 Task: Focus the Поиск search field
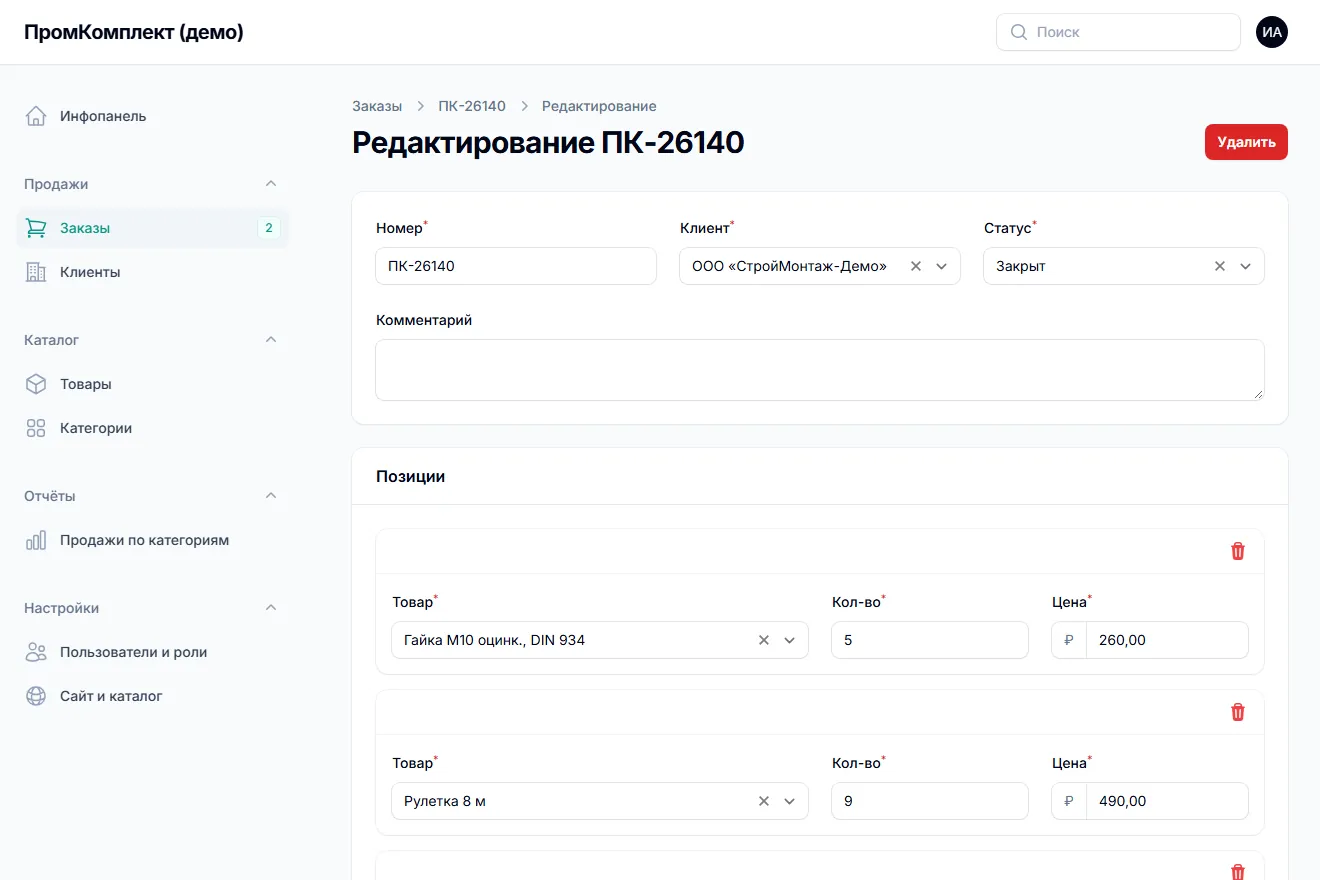coord(1118,32)
